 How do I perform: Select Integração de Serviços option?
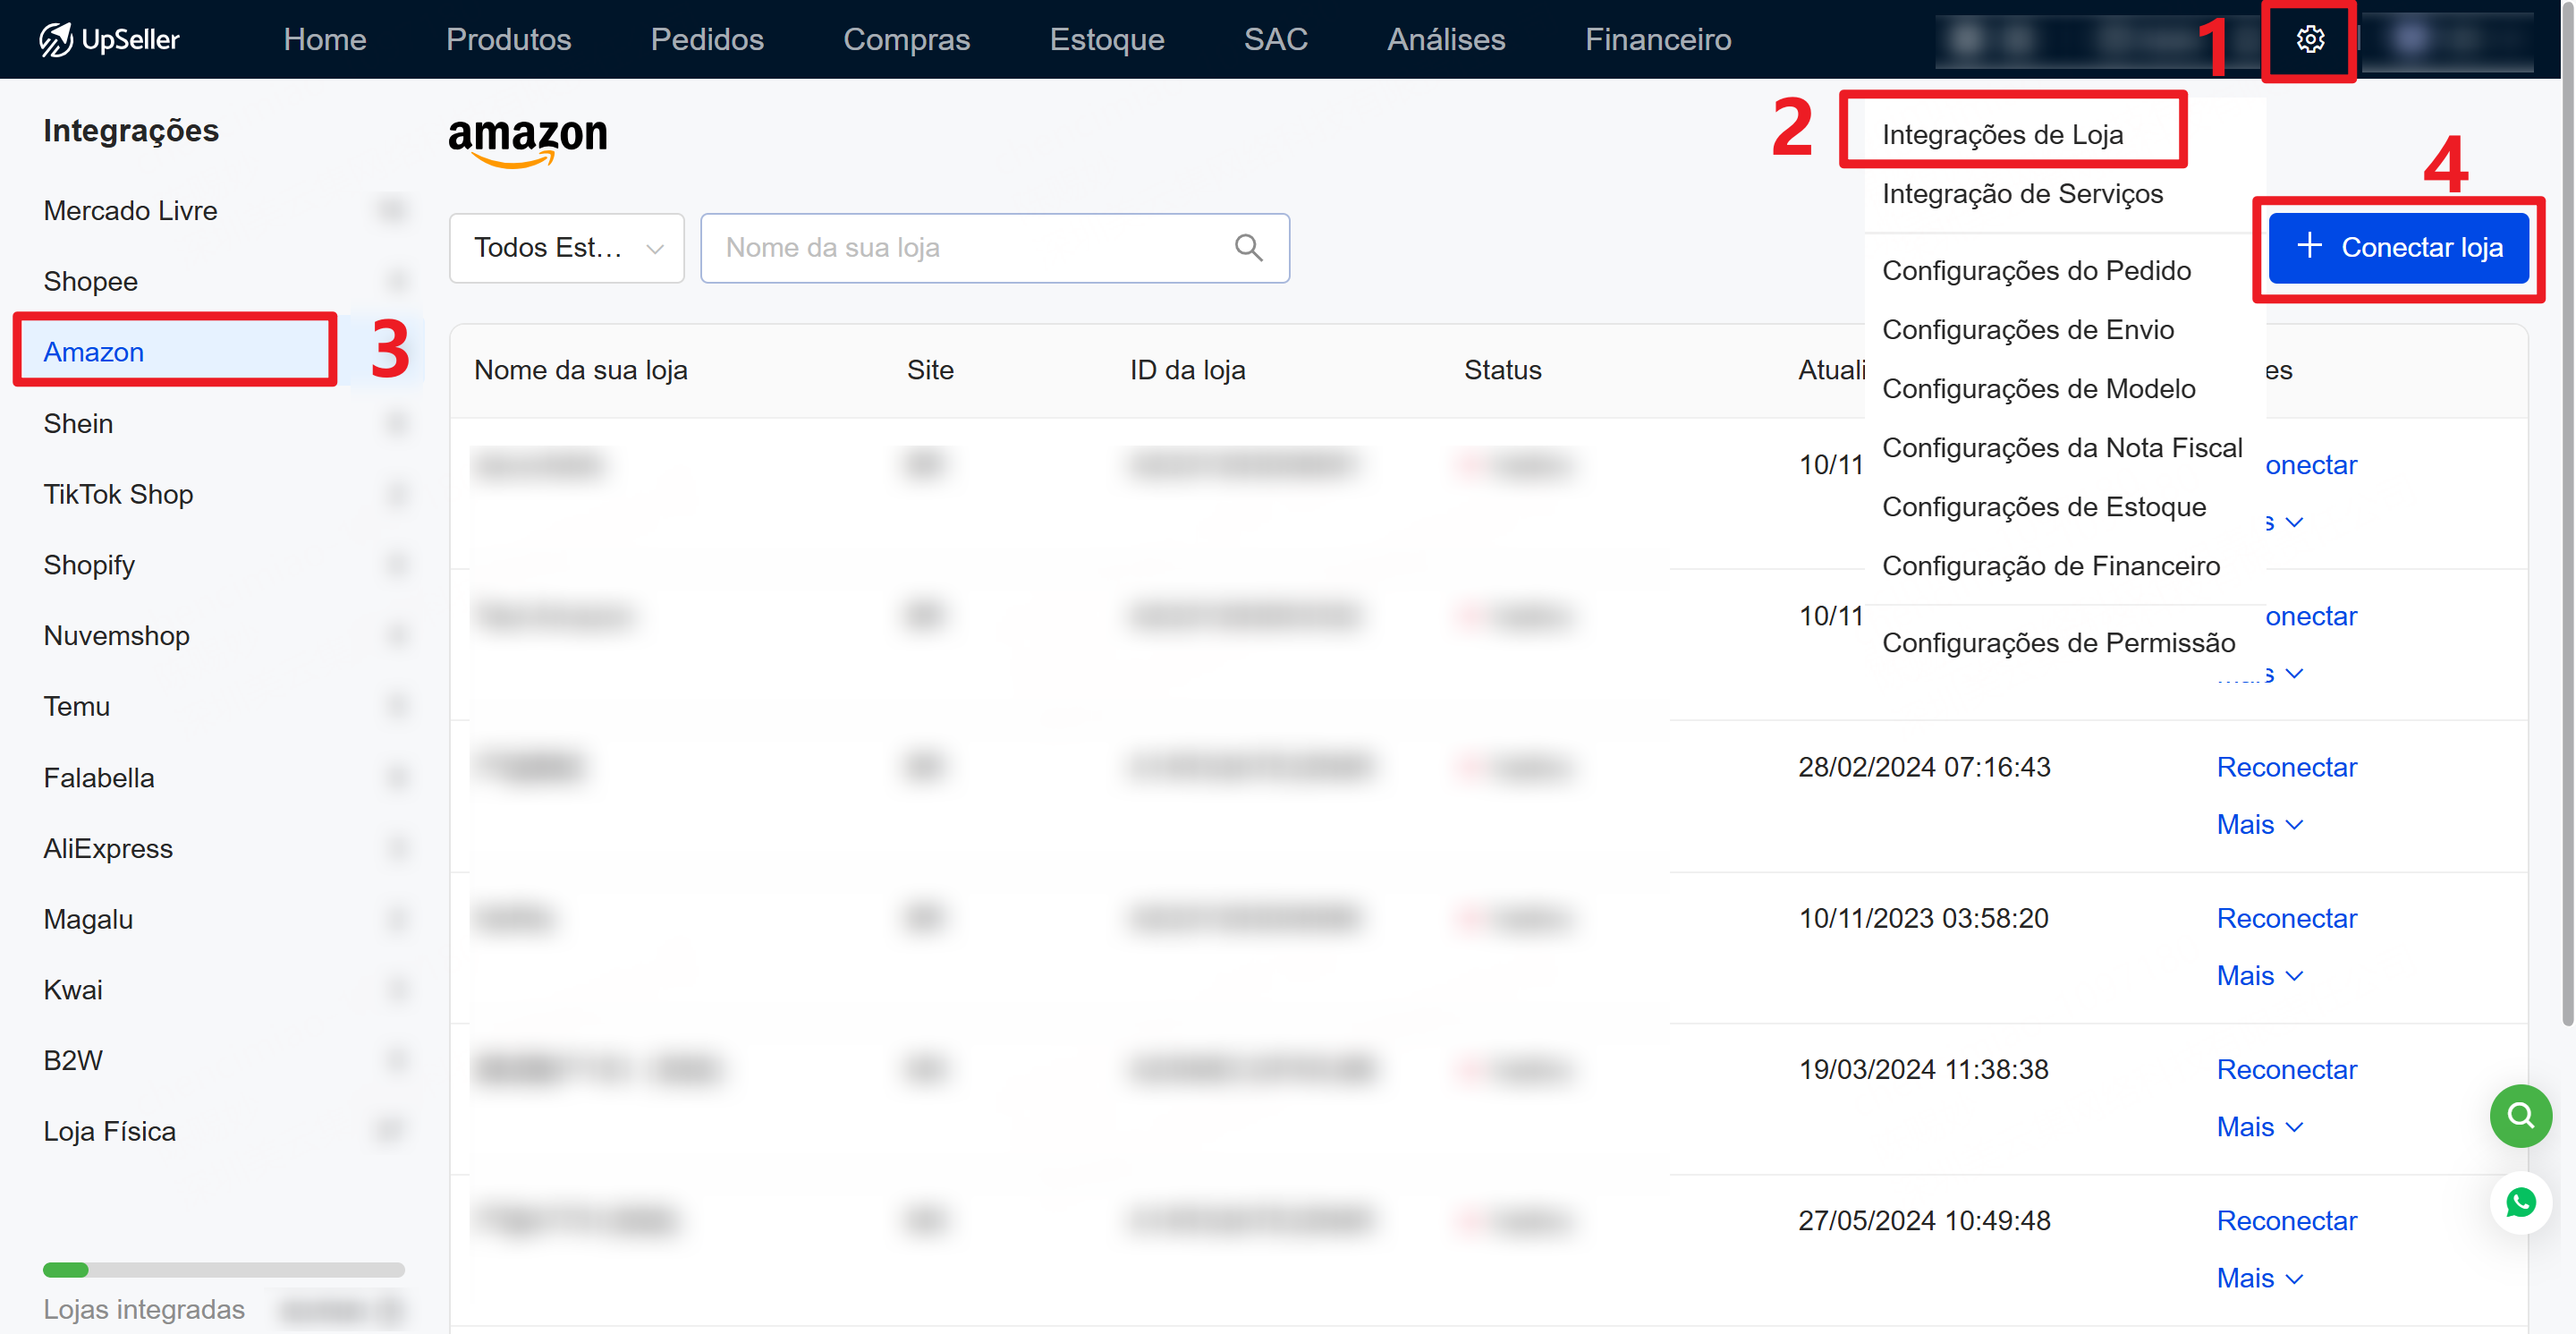tap(2022, 193)
